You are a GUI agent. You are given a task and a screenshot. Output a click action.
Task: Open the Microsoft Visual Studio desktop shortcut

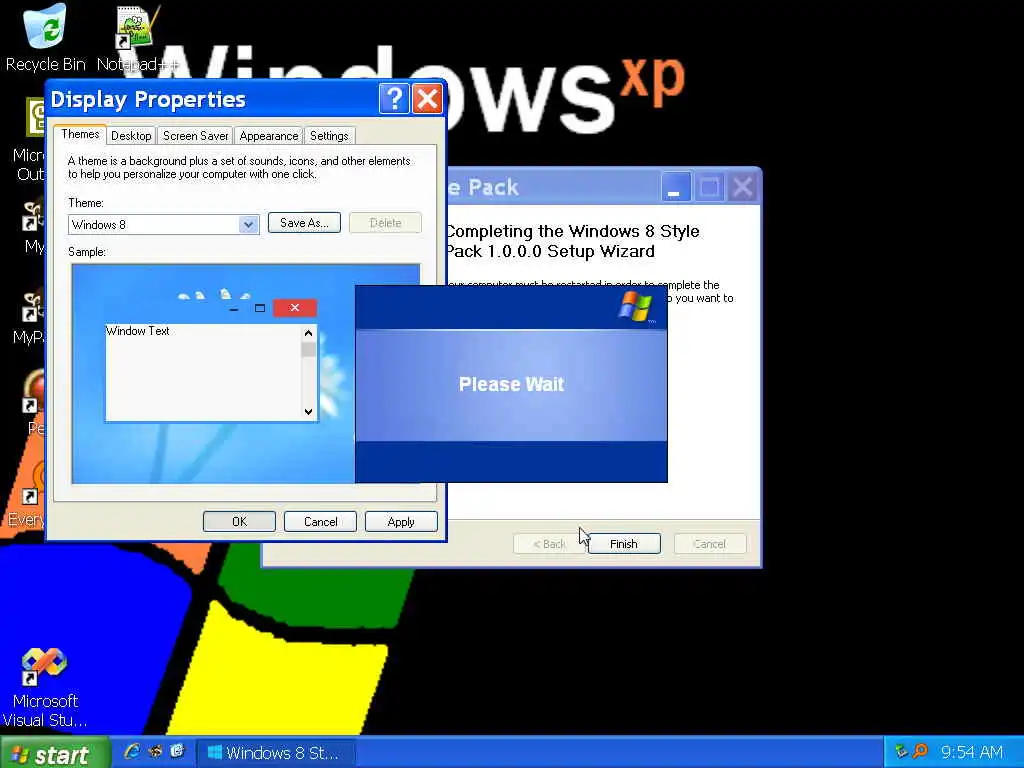44,687
